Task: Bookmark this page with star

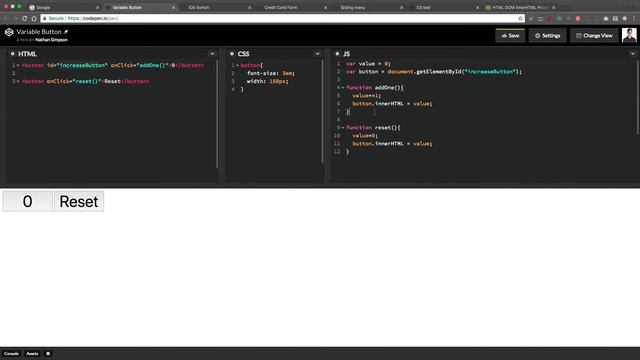Action: pos(520,18)
